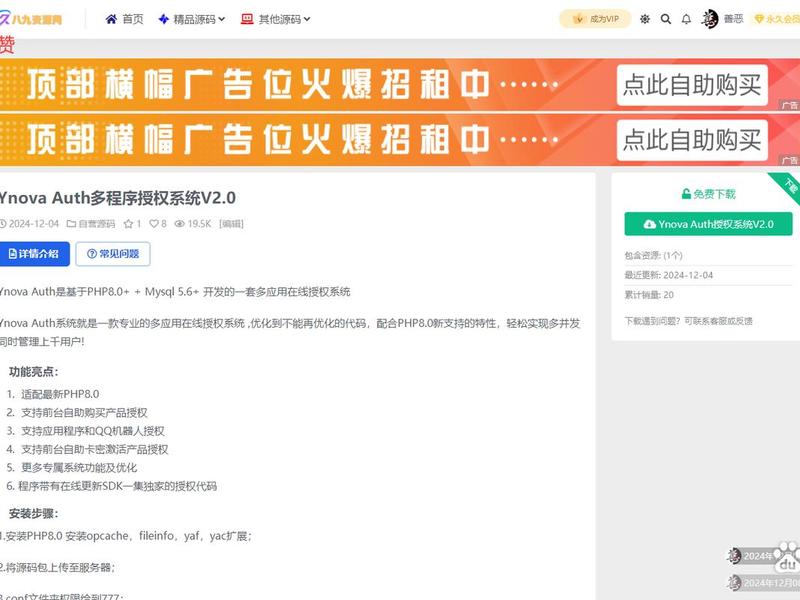Click the Baidu paw floating icon
Viewport: 800px width, 600px height.
click(x=787, y=559)
